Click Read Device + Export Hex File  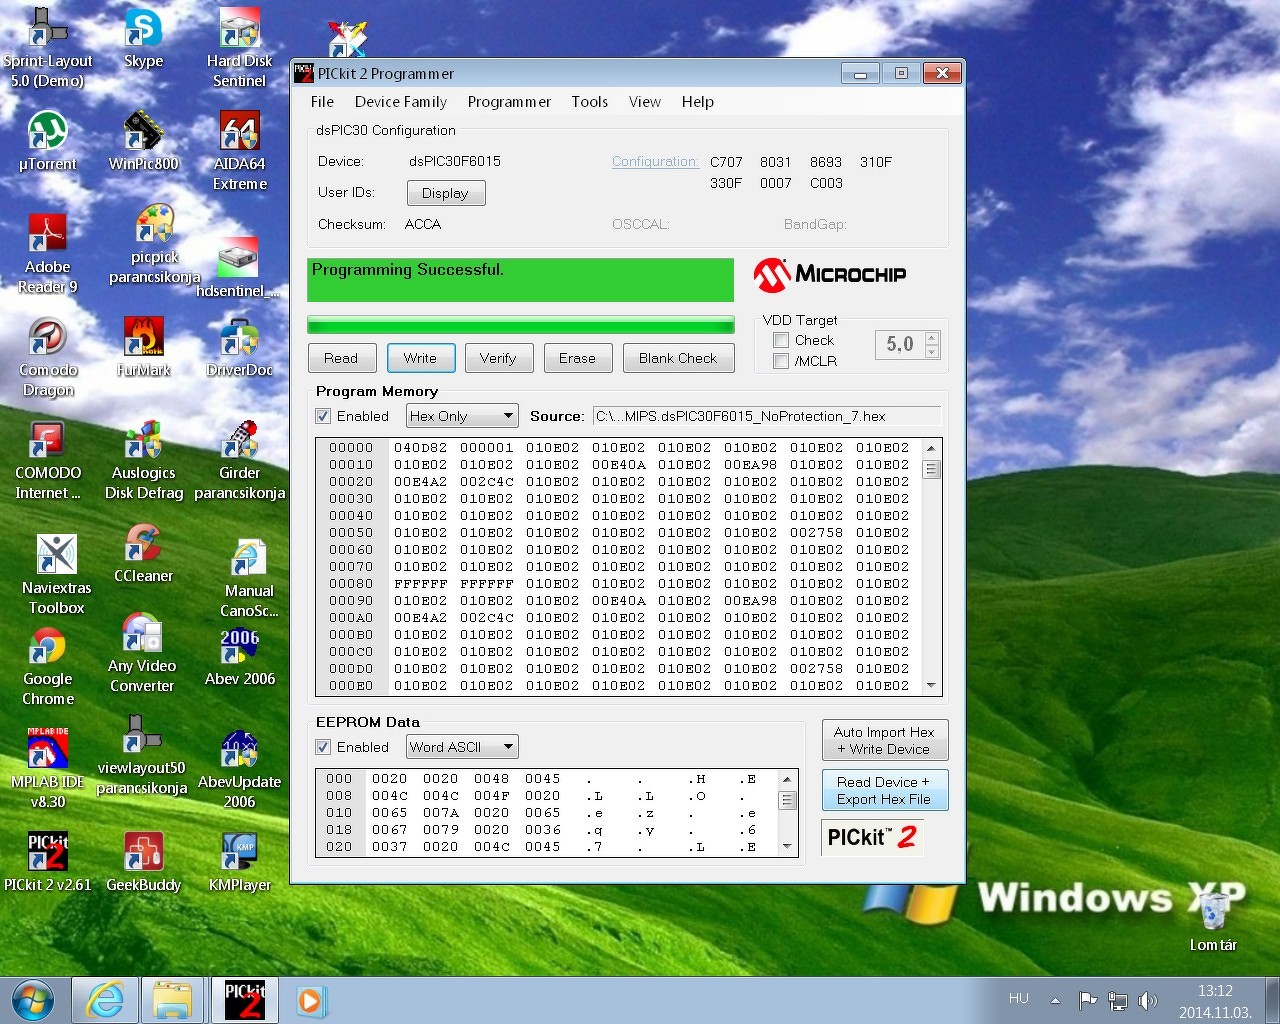884,791
